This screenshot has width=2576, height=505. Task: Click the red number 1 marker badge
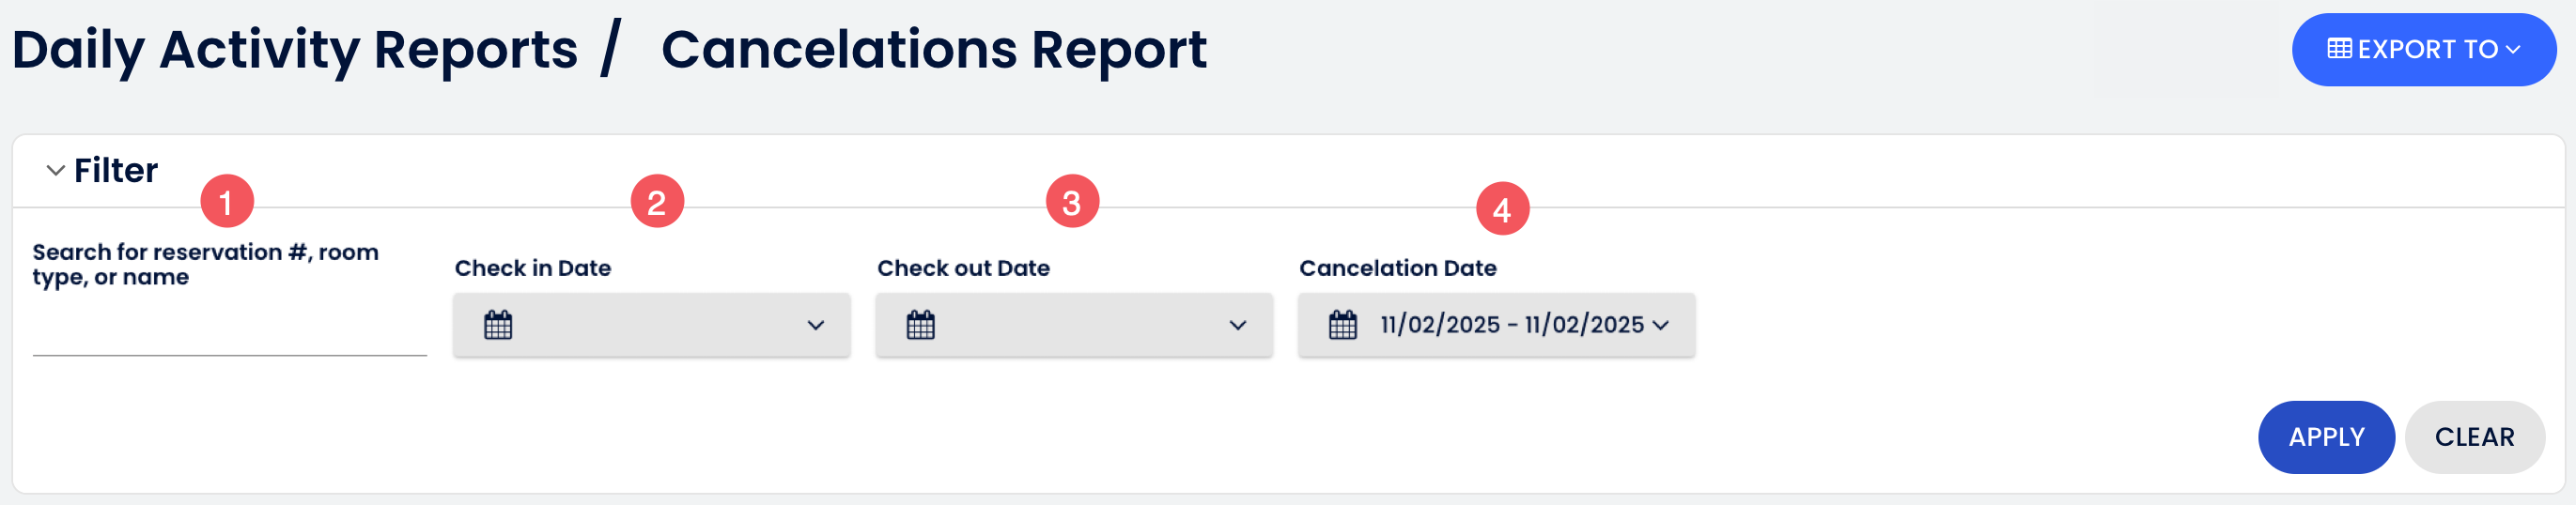coord(227,202)
